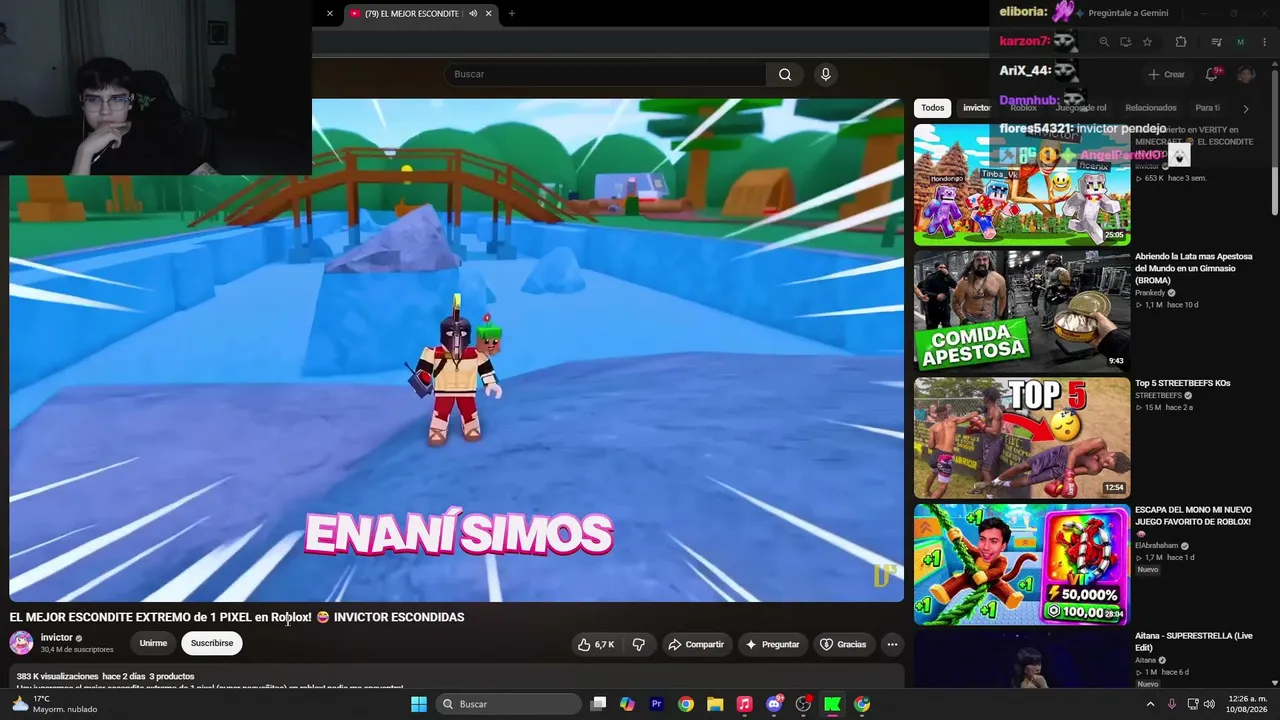Start voice search with the microphone icon
The height and width of the screenshot is (720, 1280).
[x=825, y=74]
